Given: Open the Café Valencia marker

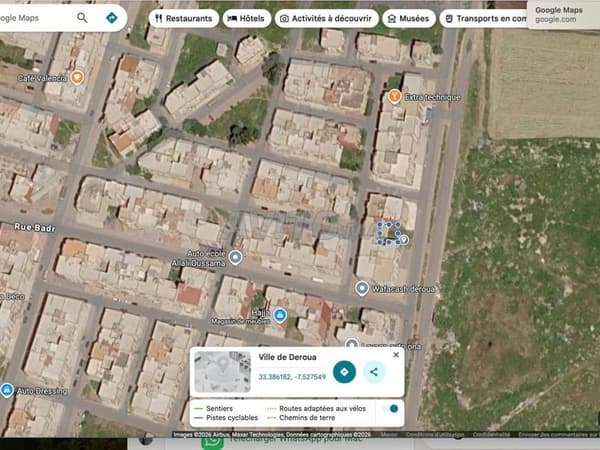Looking at the screenshot, I should click(77, 78).
